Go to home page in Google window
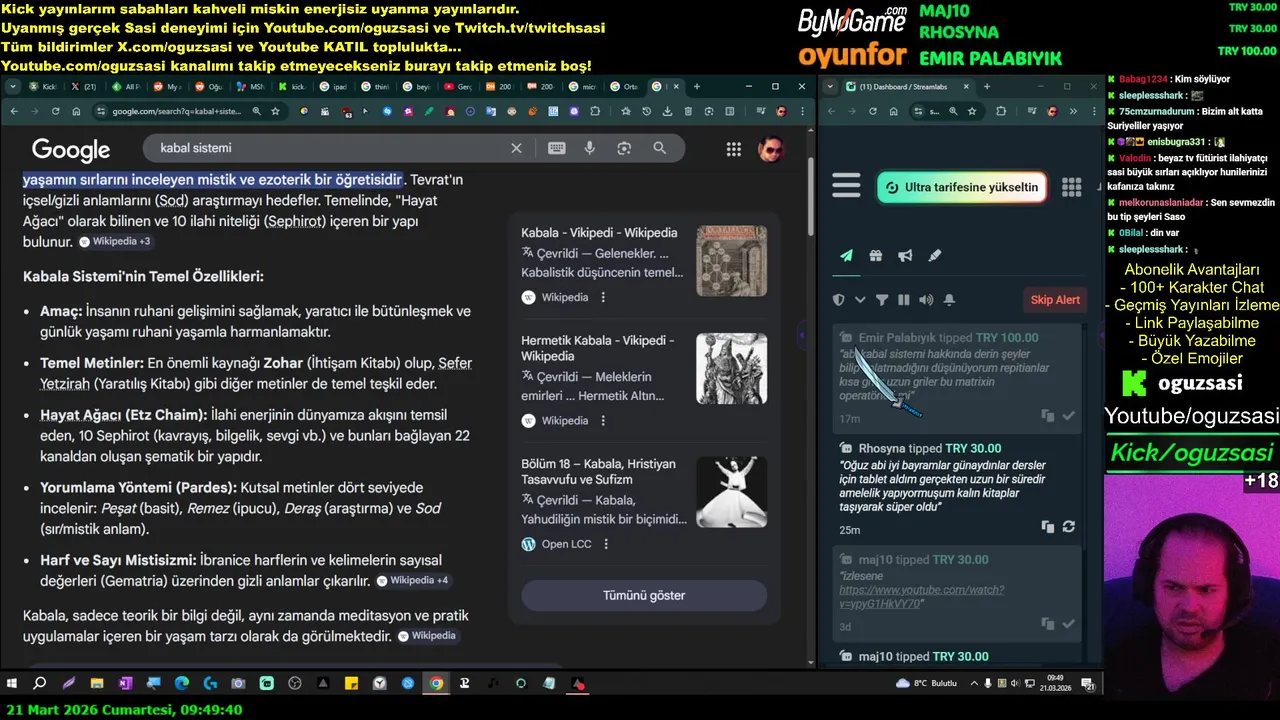Image resolution: width=1280 pixels, height=720 pixels. point(76,111)
